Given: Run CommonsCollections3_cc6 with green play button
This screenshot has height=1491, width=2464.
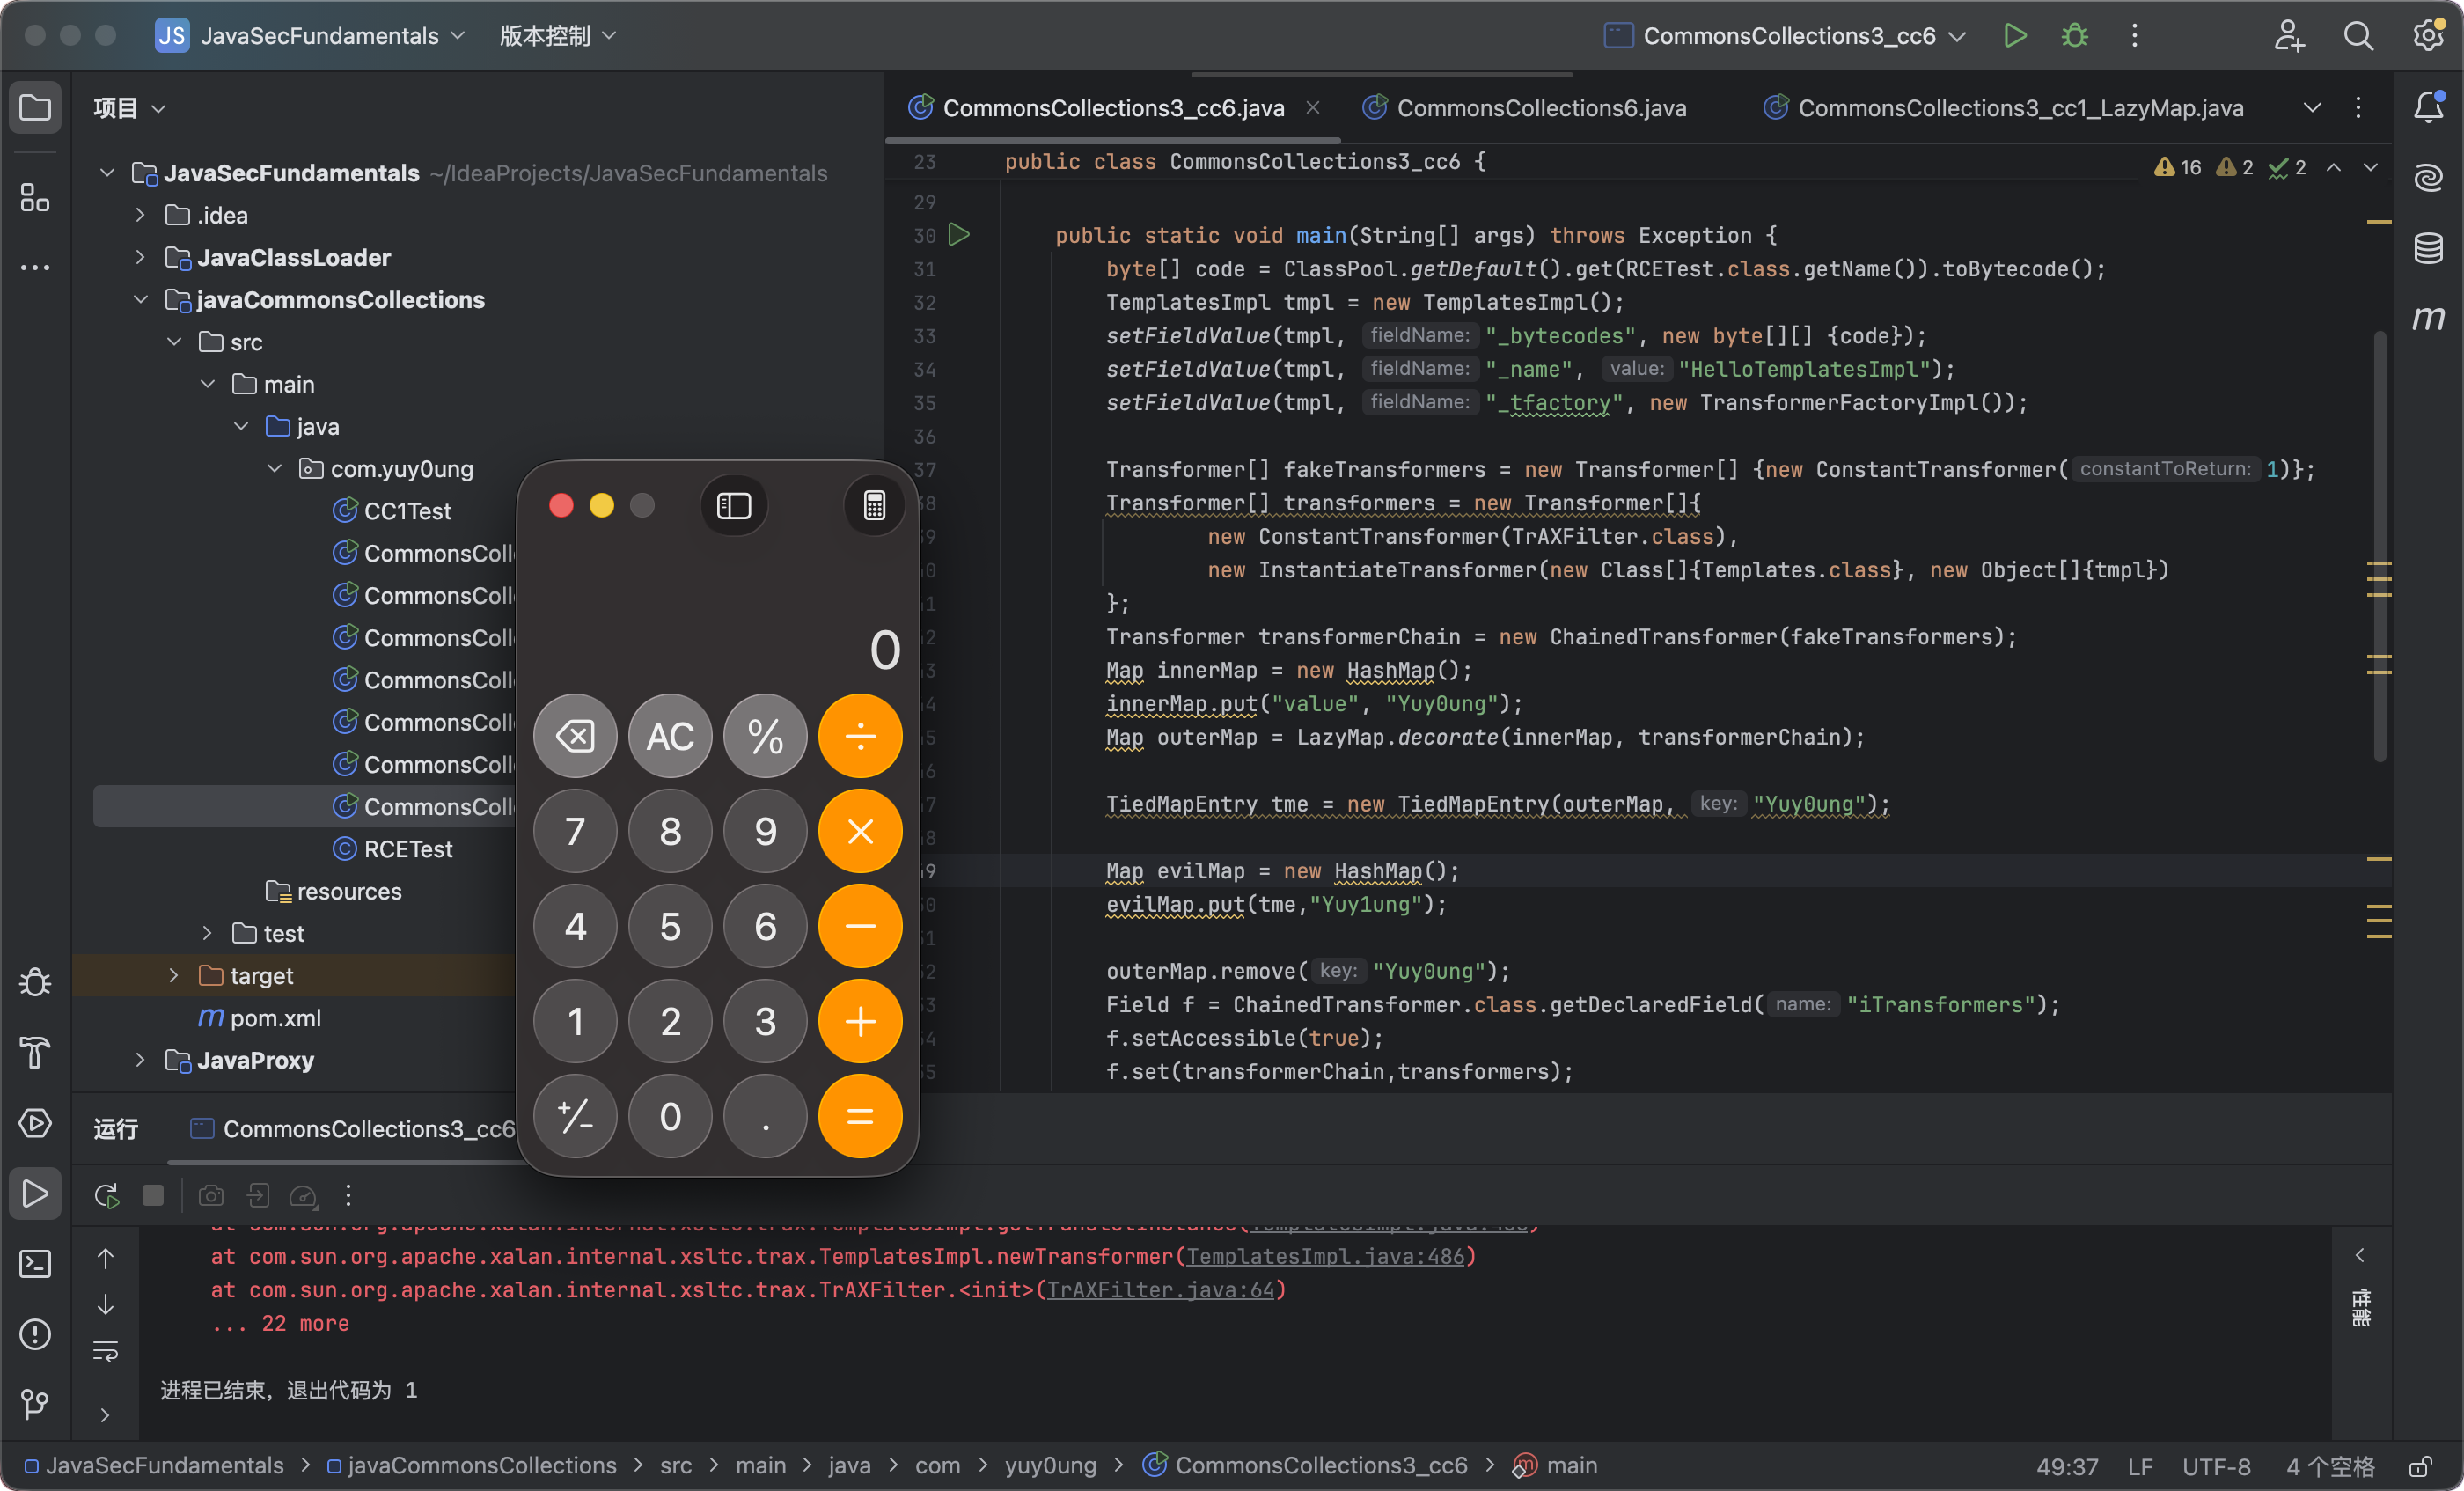Looking at the screenshot, I should [2014, 36].
